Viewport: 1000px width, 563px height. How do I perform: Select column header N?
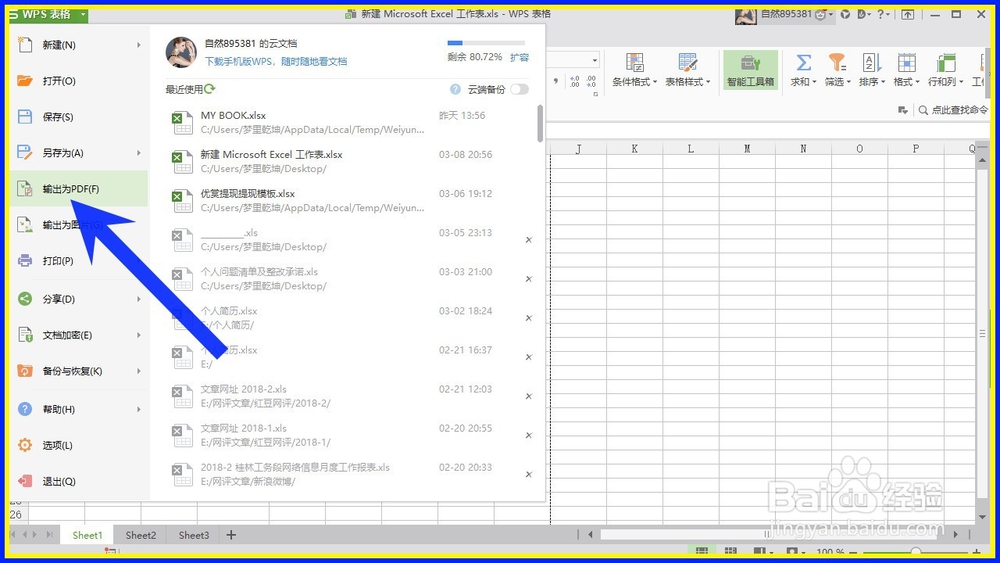[x=803, y=149]
